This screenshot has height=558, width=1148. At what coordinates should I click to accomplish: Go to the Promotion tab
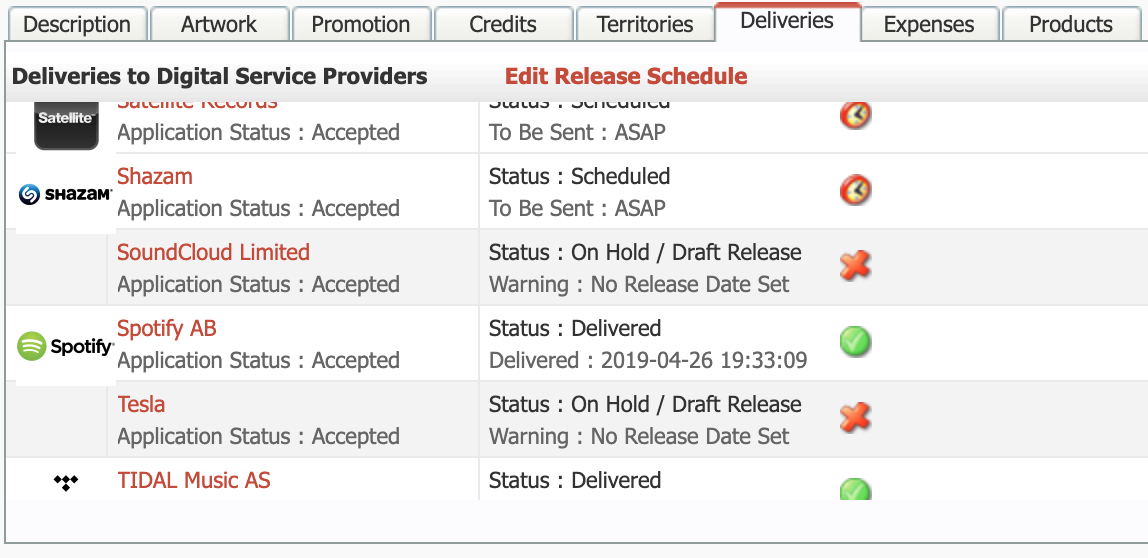[361, 24]
